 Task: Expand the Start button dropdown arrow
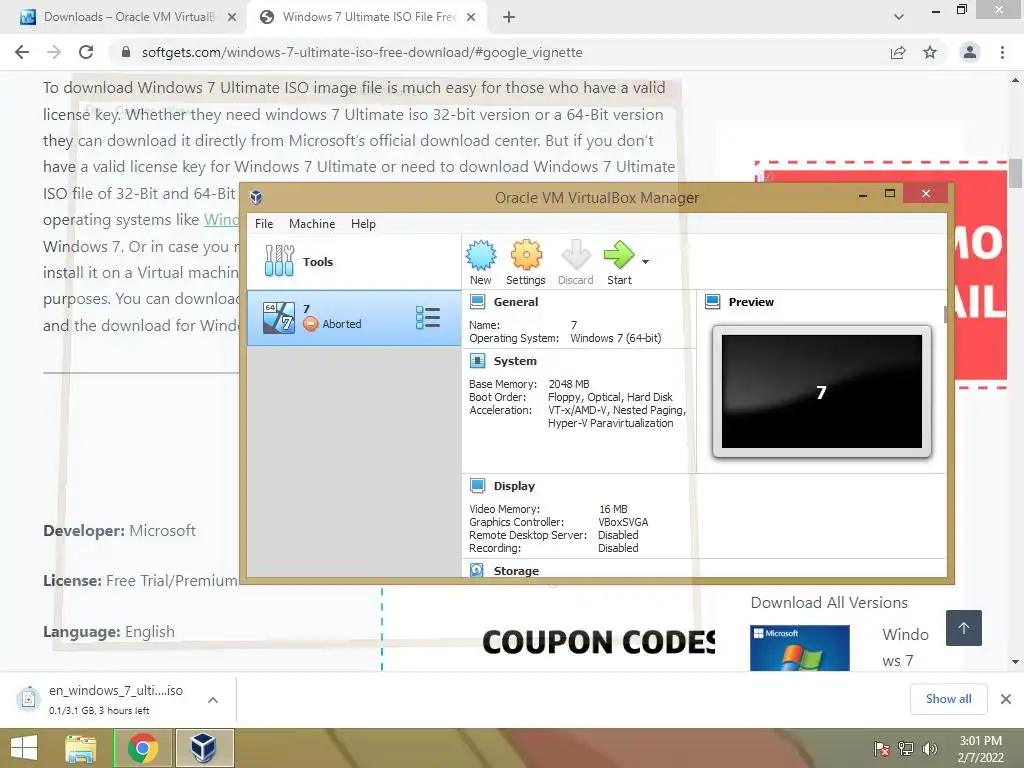coord(645,262)
